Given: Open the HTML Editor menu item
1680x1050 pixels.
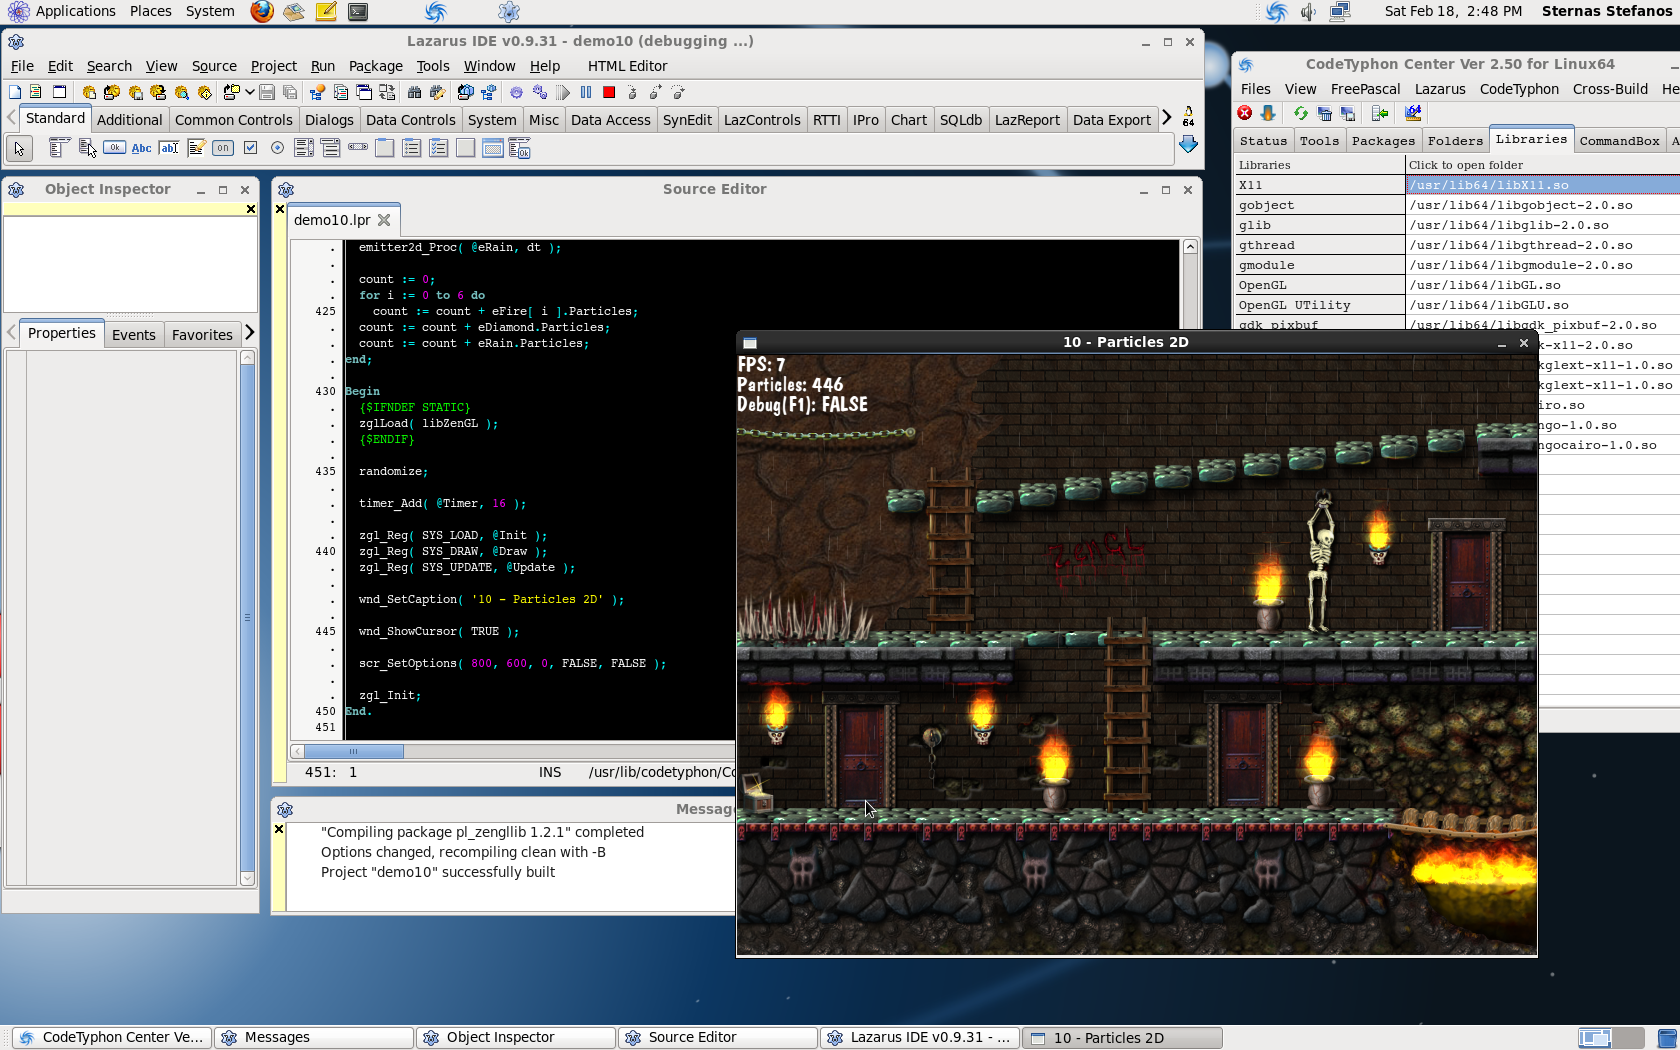Looking at the screenshot, I should point(627,66).
